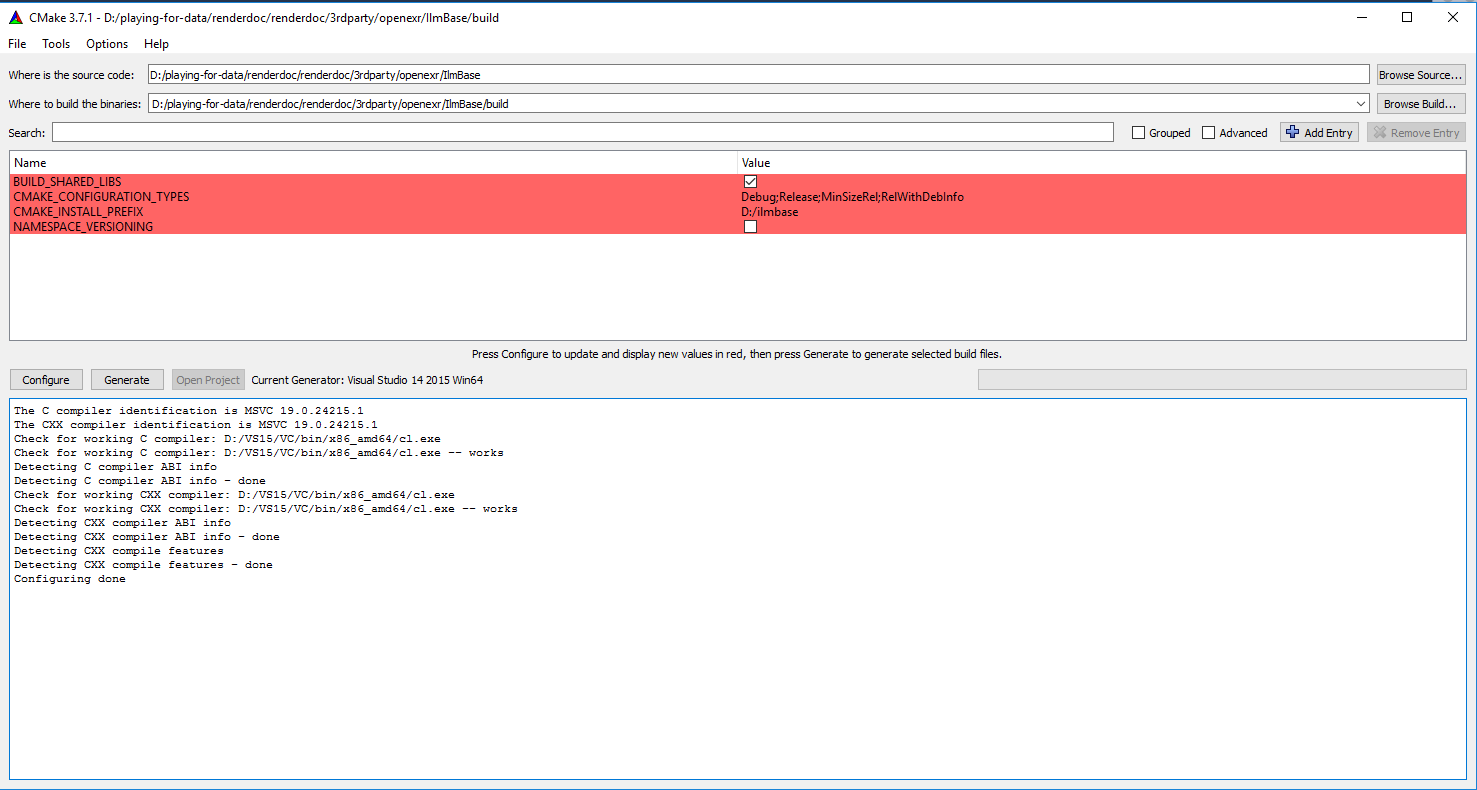Uncheck the BUILD_SHARED_LIBS checkbox
Image resolution: width=1477 pixels, height=790 pixels.
tap(750, 182)
